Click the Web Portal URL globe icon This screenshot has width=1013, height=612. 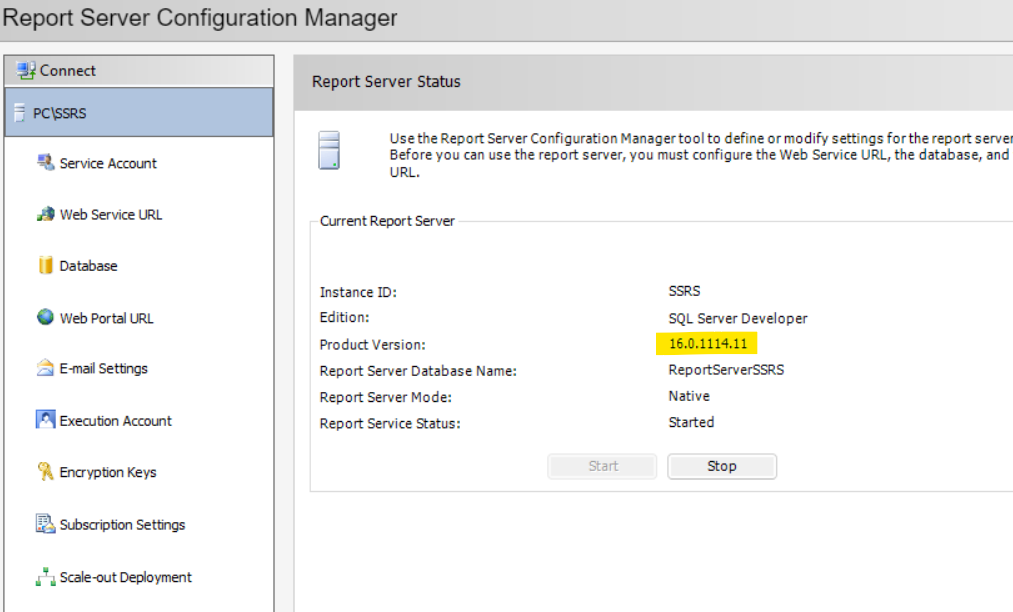(45, 317)
